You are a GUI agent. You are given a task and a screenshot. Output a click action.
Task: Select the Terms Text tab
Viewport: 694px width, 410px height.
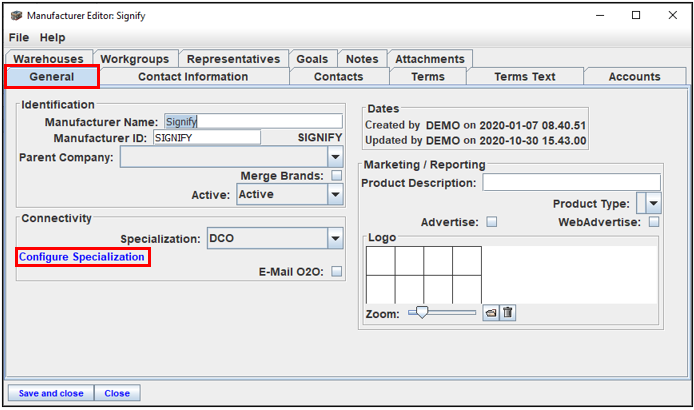coord(524,77)
